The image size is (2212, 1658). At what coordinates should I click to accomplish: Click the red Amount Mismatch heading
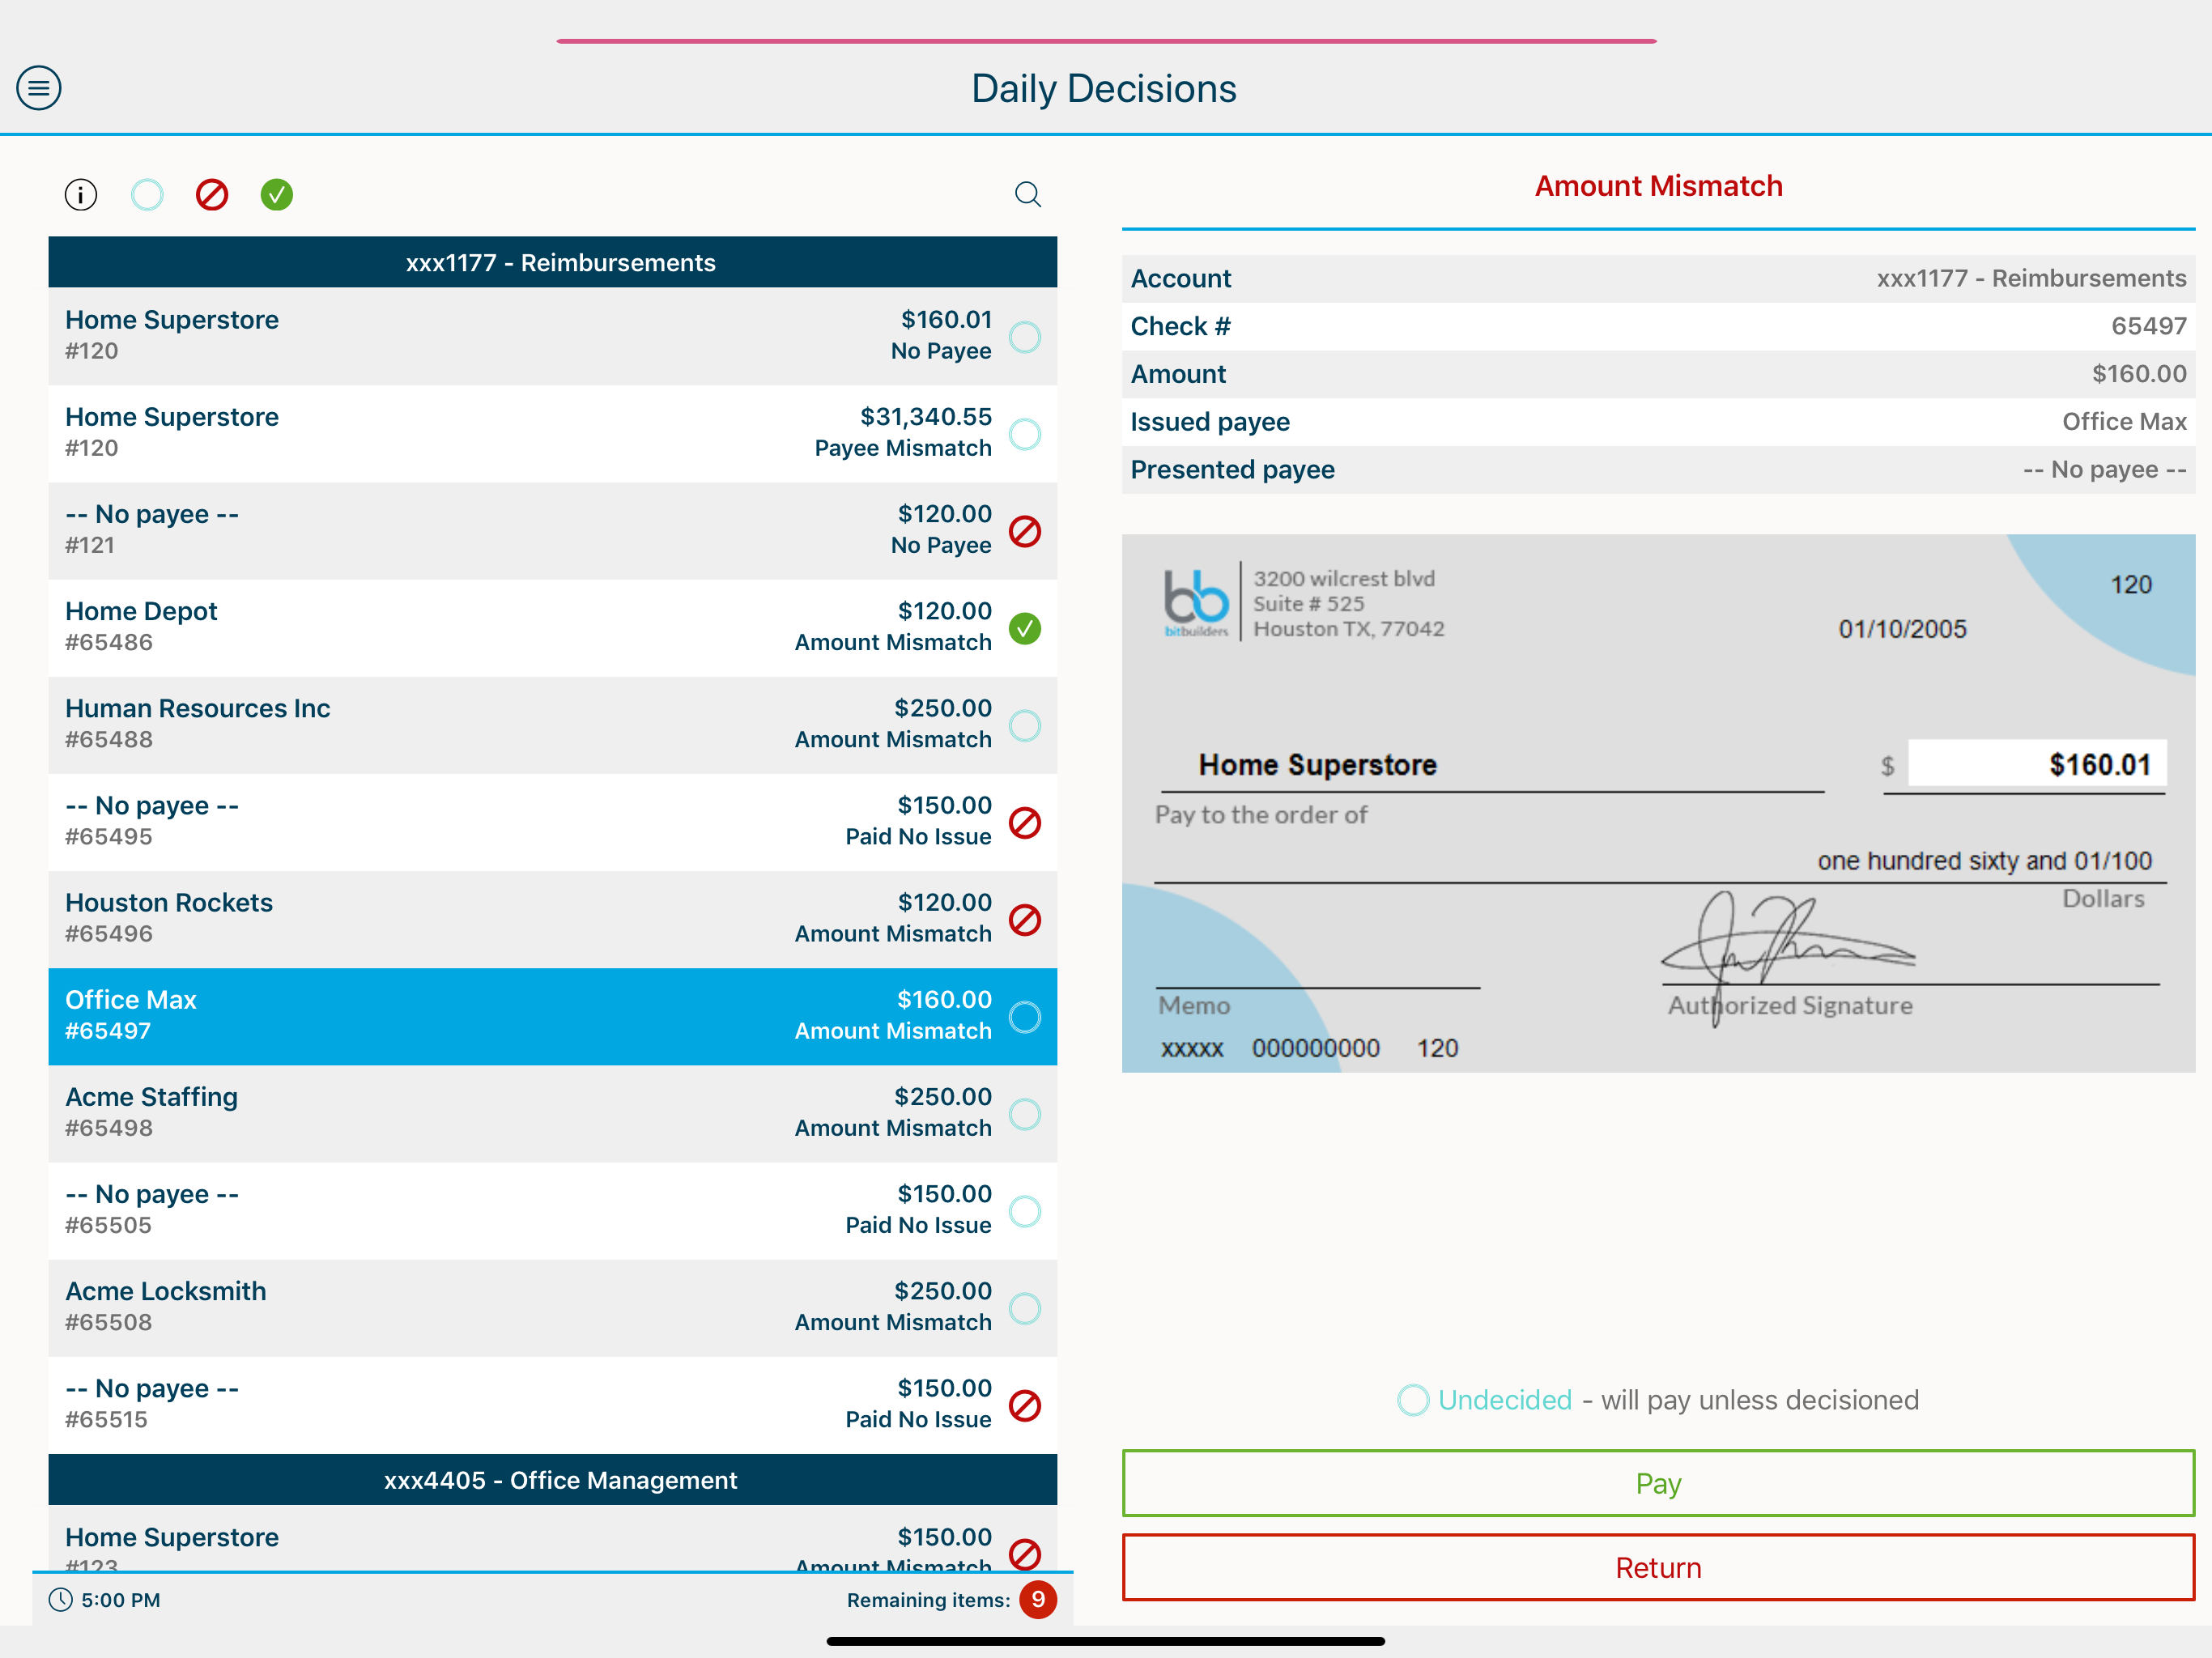pyautogui.click(x=1658, y=186)
